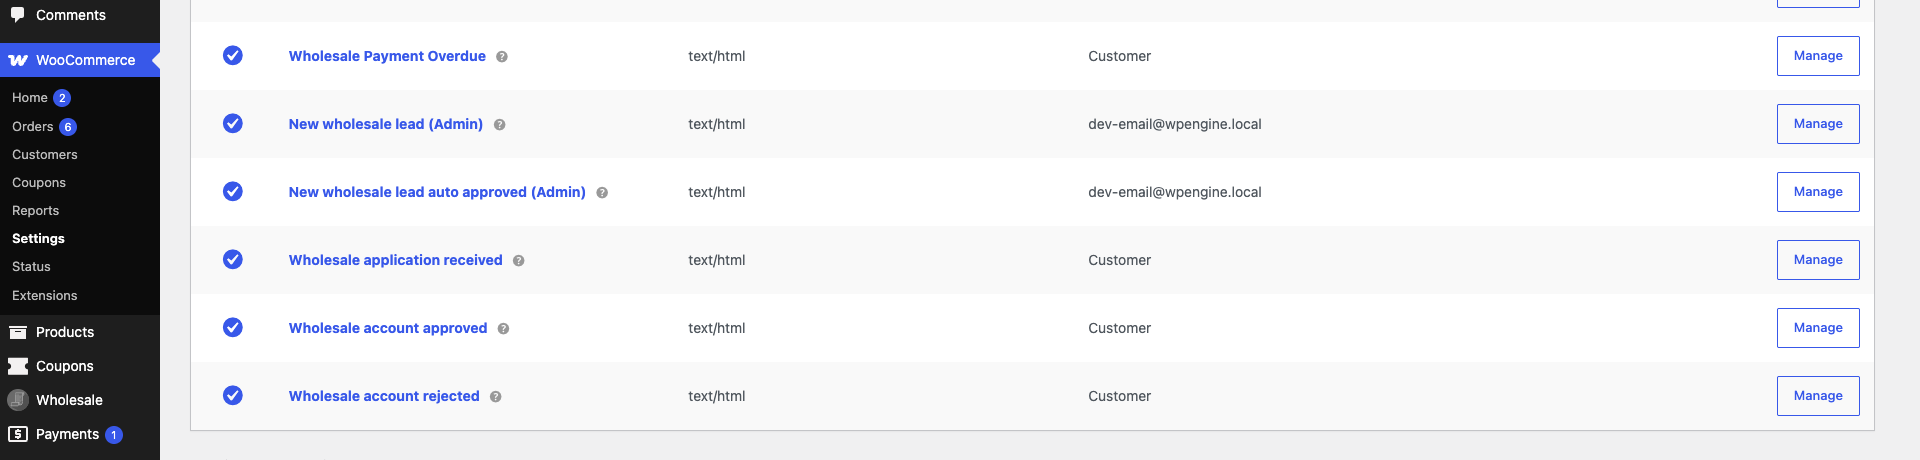This screenshot has height=460, width=1920.
Task: Open New wholesale lead auto approved (Admin) link
Action: tap(437, 192)
